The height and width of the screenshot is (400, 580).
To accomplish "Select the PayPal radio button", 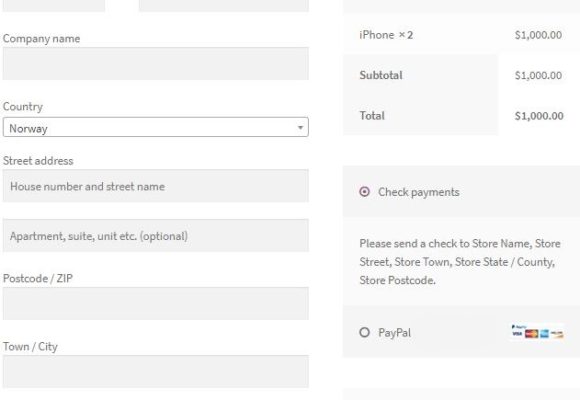I will pyautogui.click(x=364, y=332).
